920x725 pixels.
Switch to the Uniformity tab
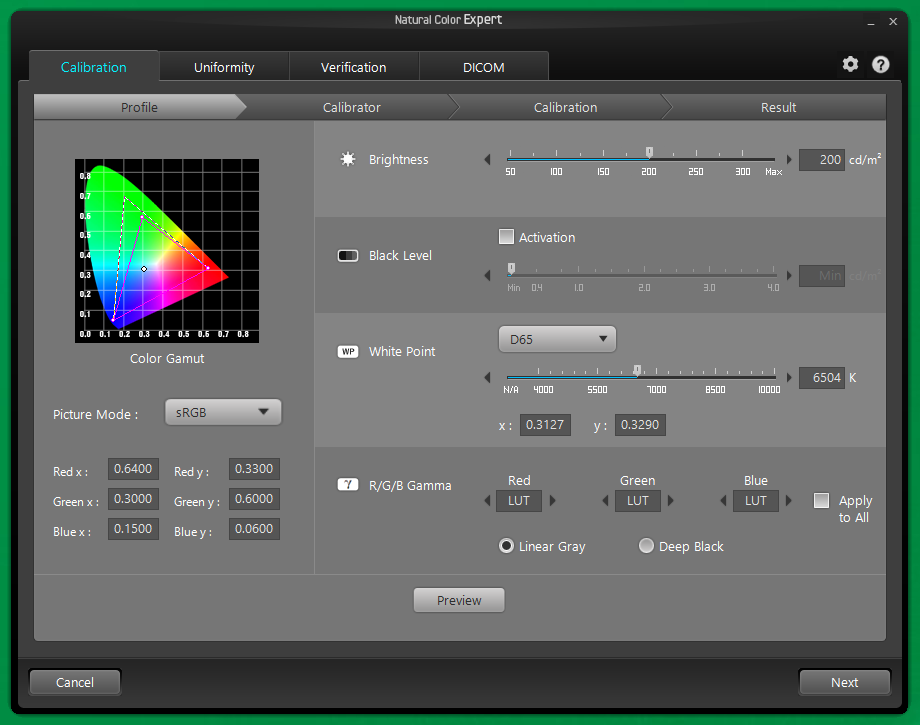(x=224, y=67)
